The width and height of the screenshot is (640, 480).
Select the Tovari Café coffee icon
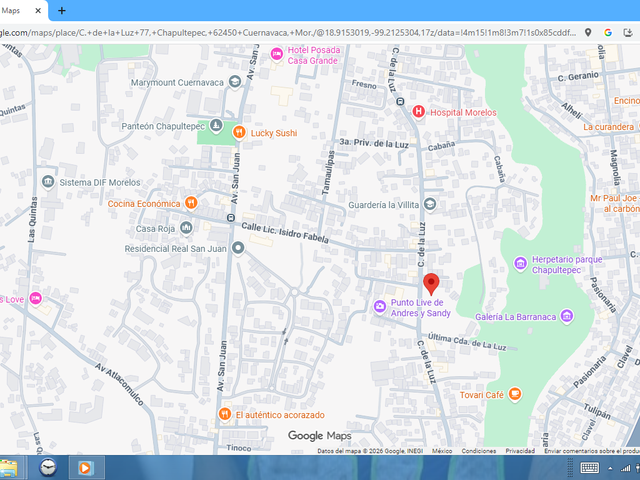(x=515, y=394)
